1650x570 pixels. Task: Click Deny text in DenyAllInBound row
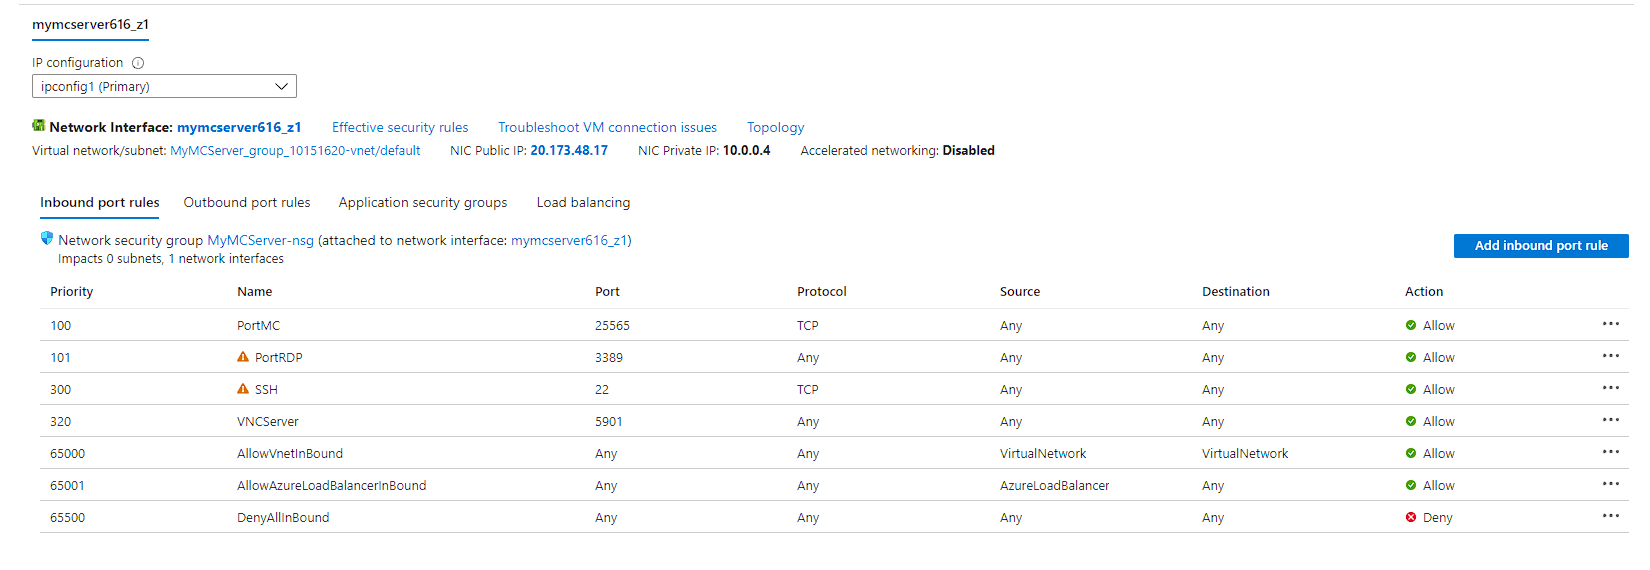[1437, 517]
